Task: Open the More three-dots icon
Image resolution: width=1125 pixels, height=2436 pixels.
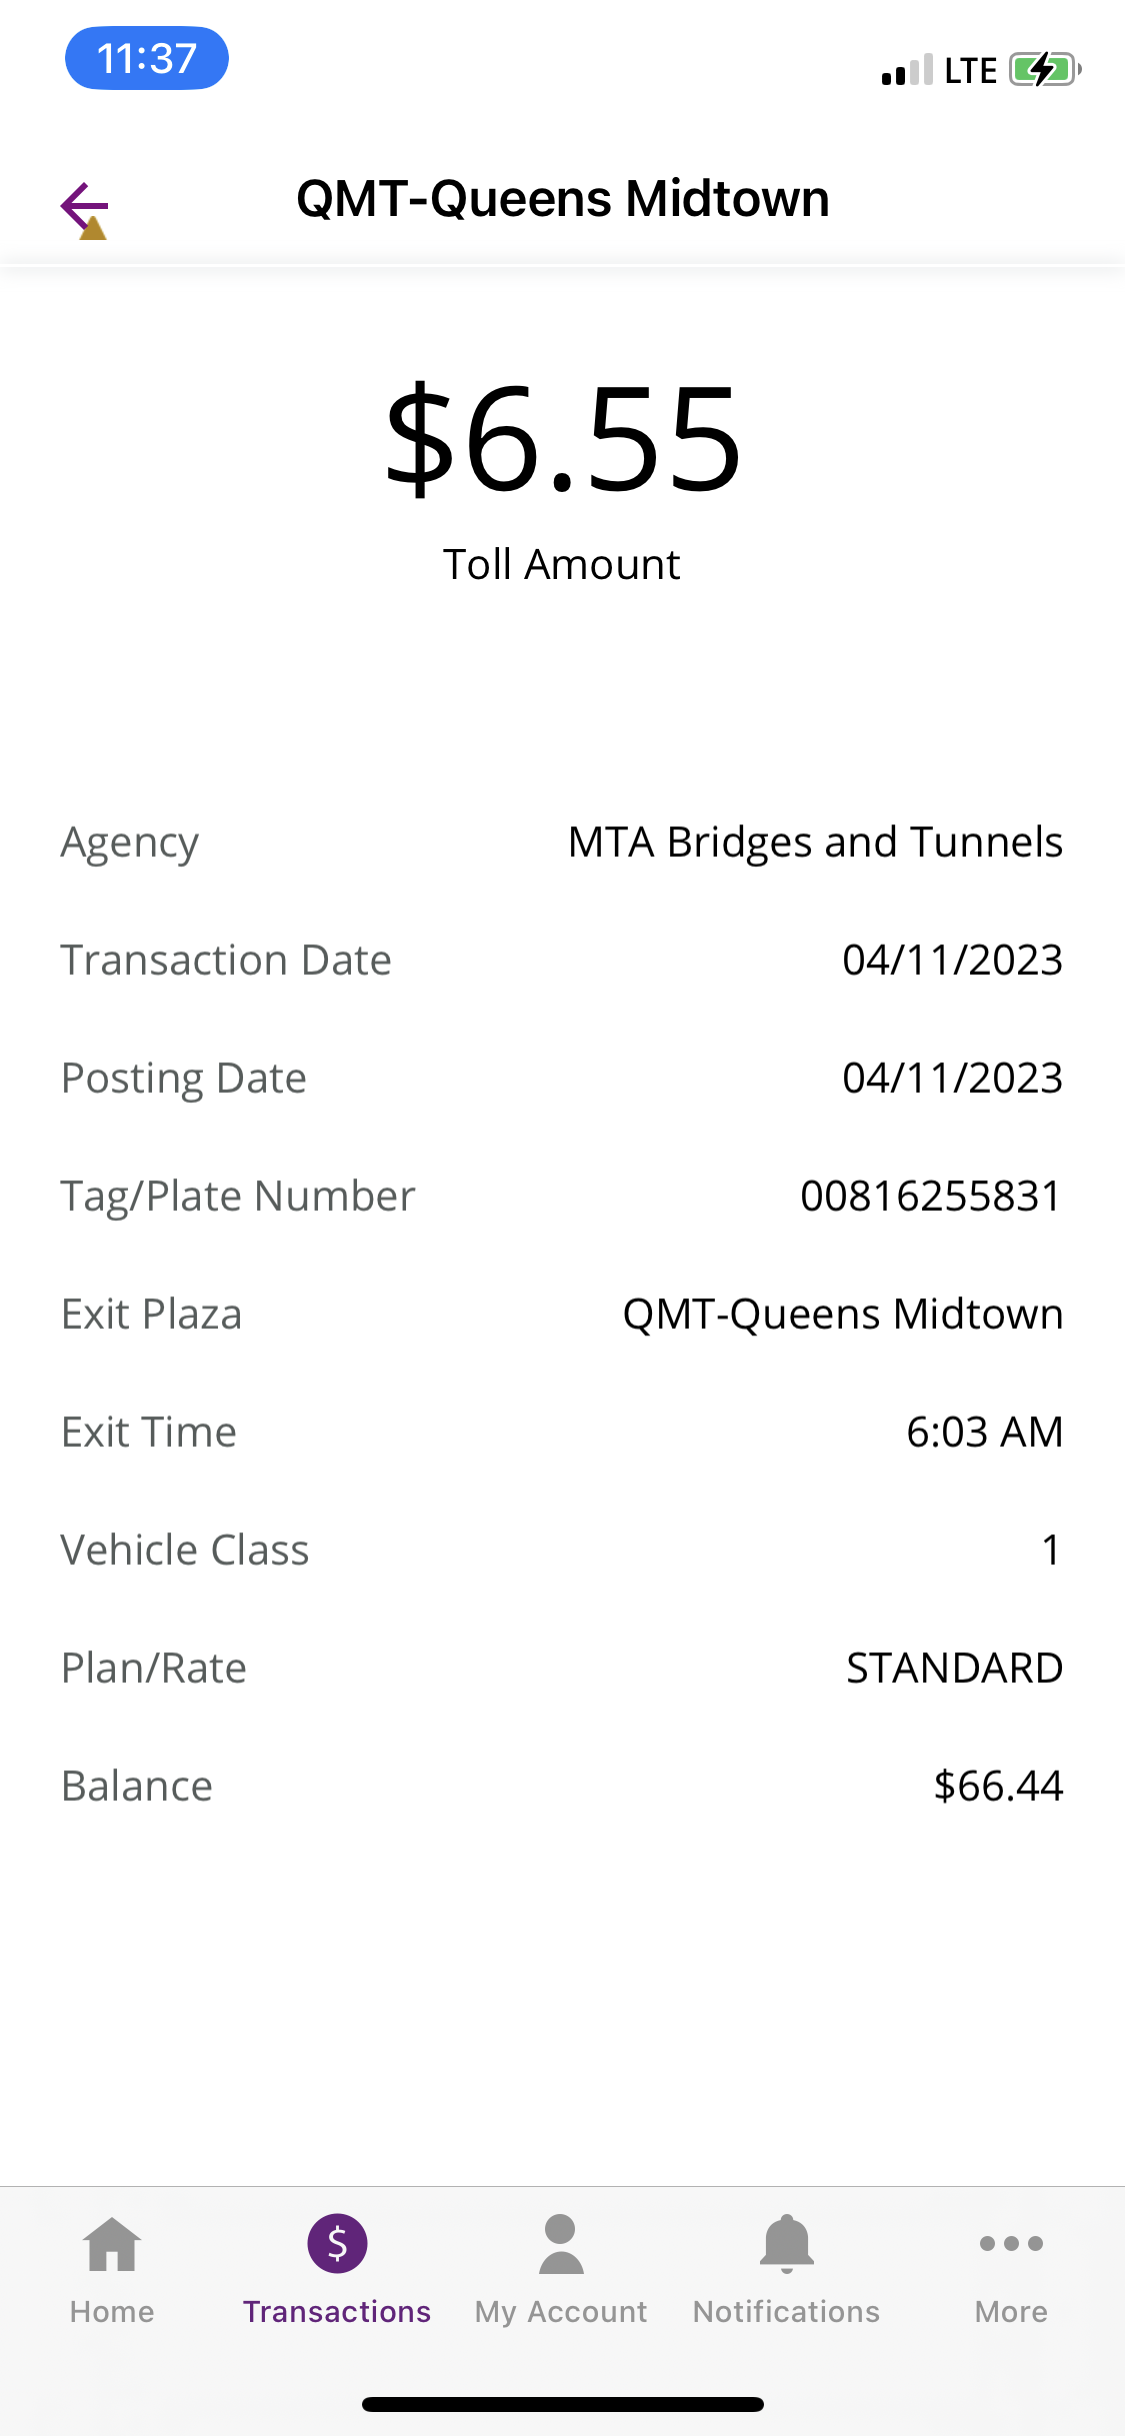Action: (1011, 2244)
